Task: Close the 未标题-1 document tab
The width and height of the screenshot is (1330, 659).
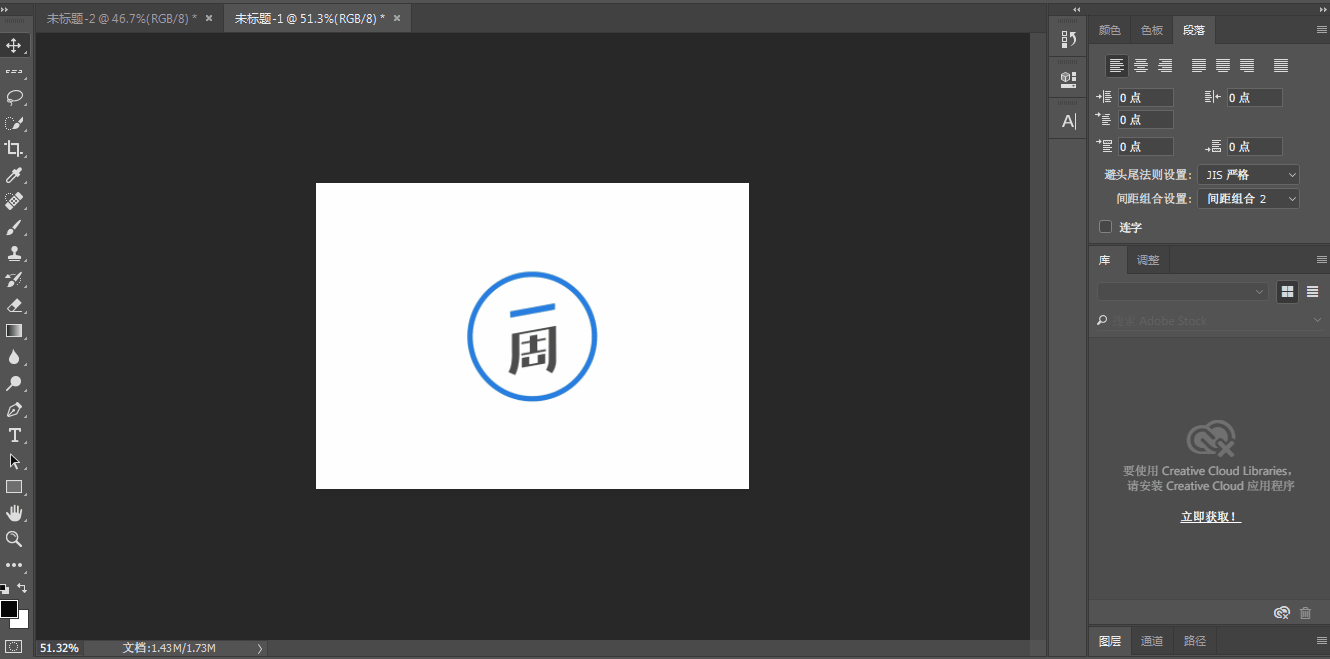Action: click(397, 19)
